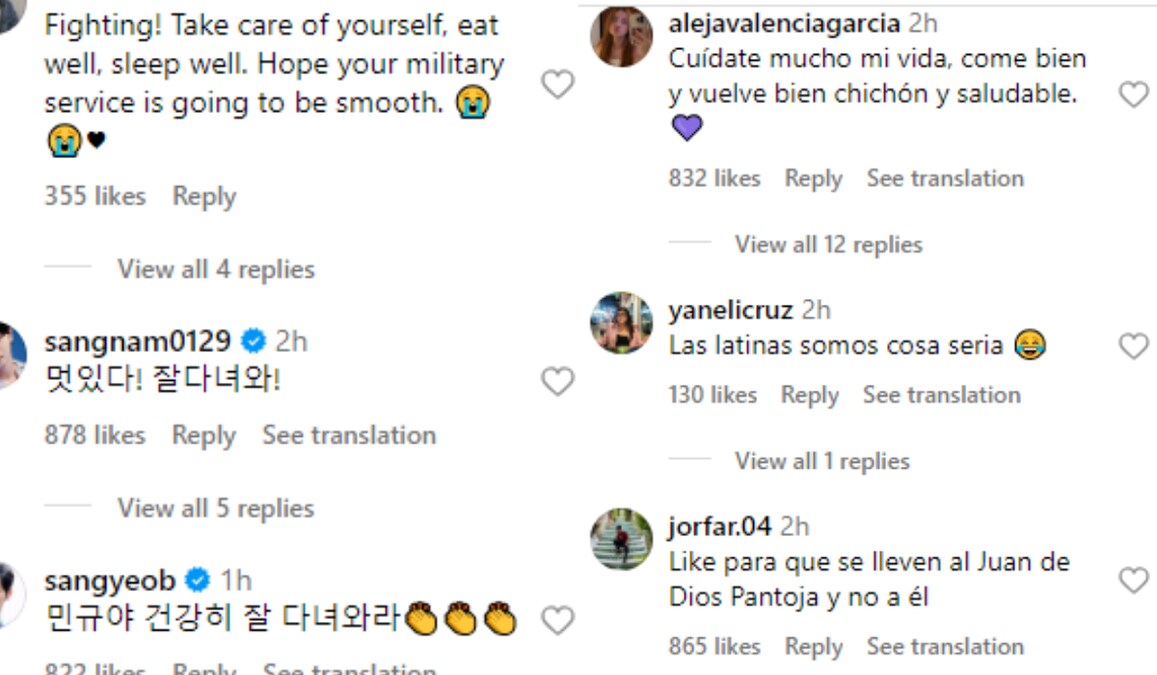The height and width of the screenshot is (675, 1157).
Task: Expand 'View all 5 replies'
Action: point(215,508)
